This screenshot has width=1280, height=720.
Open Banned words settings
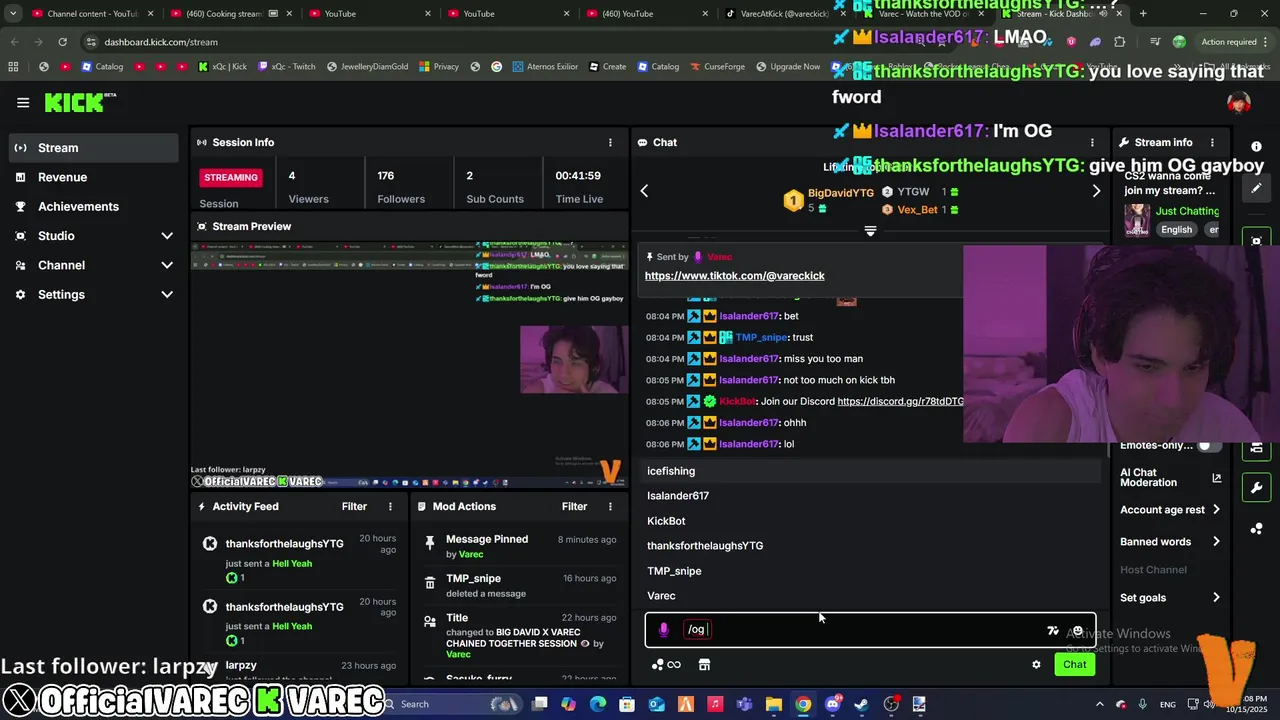coord(1170,542)
